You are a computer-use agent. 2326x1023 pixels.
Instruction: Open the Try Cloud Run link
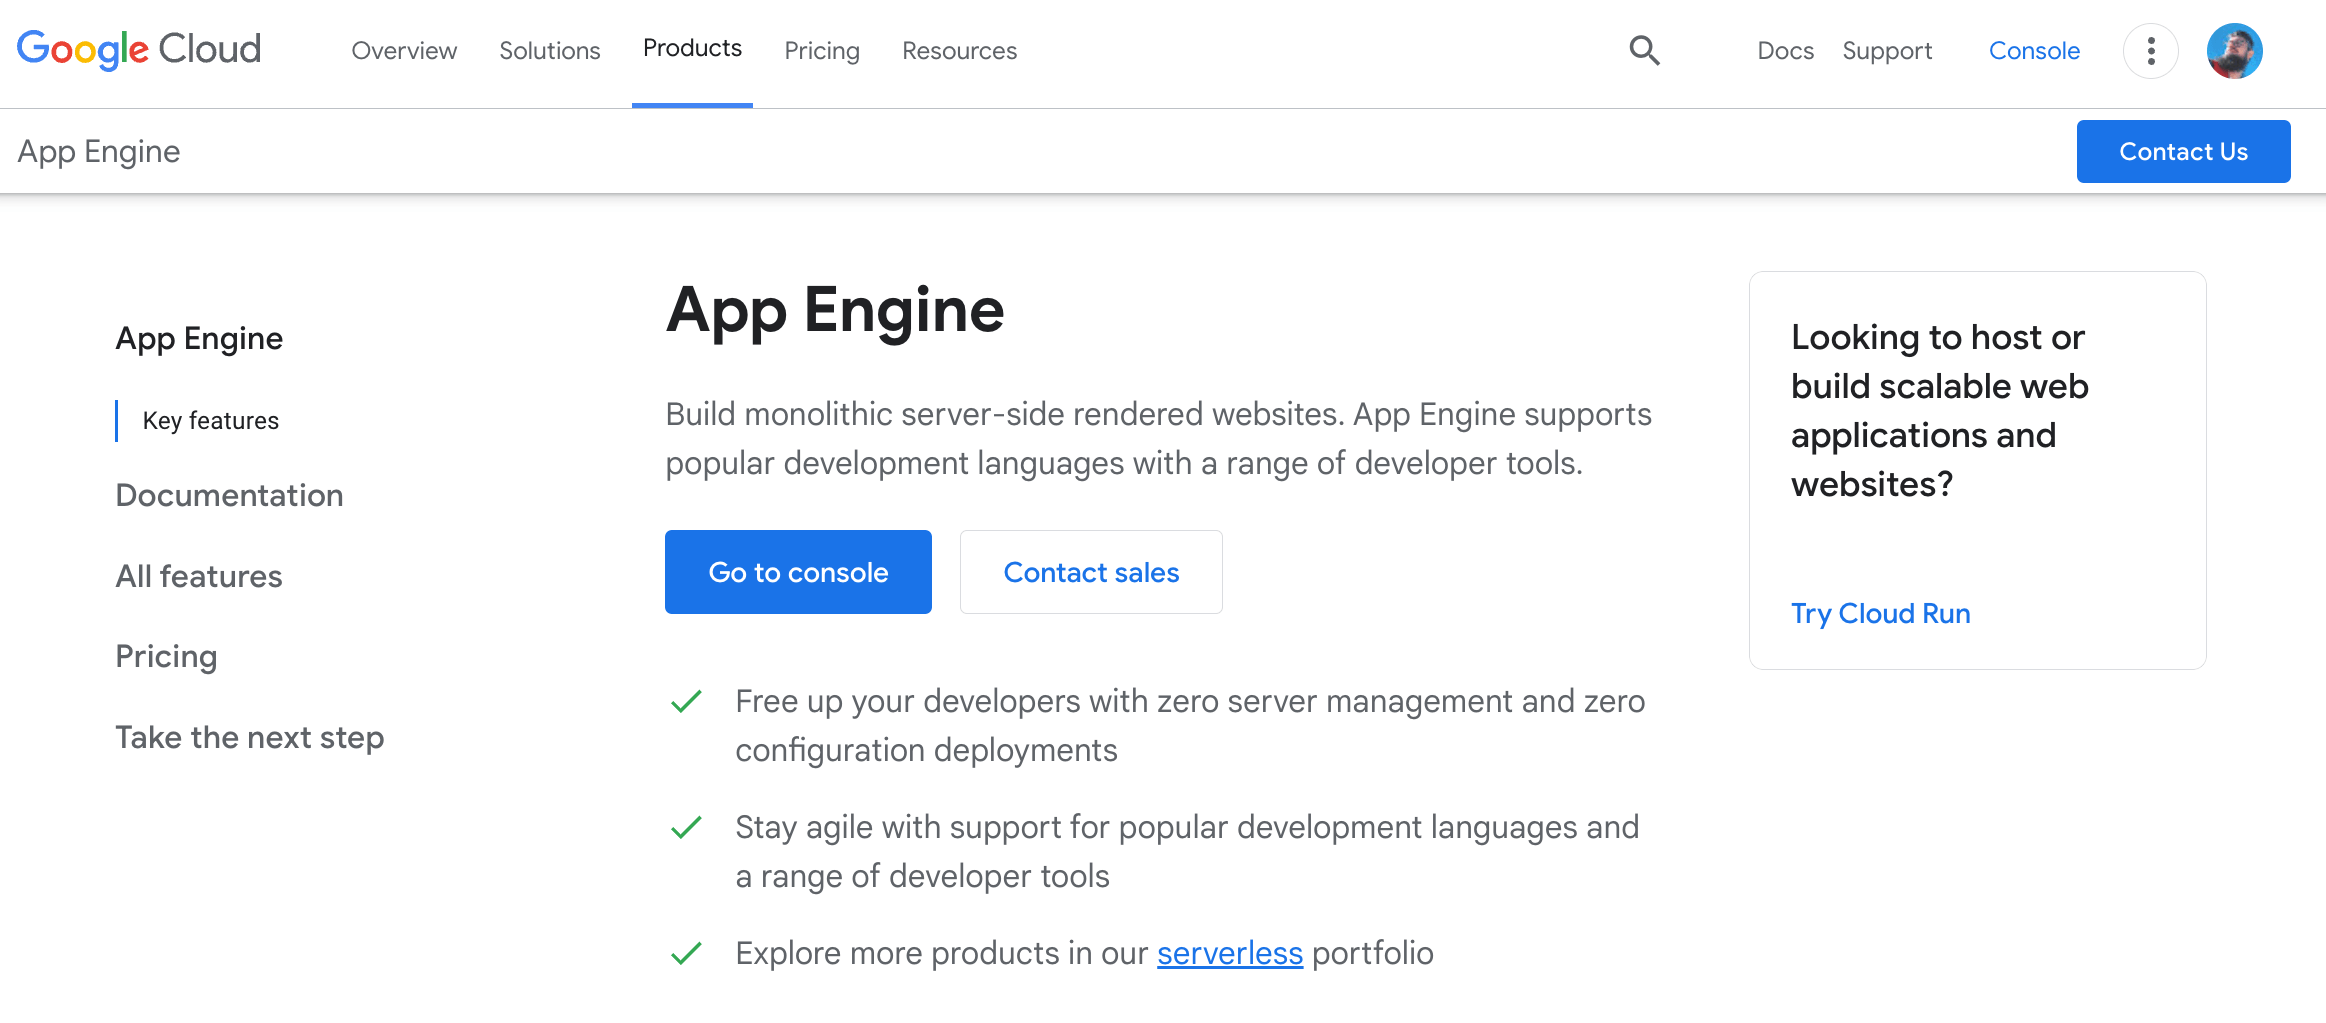[1880, 612]
